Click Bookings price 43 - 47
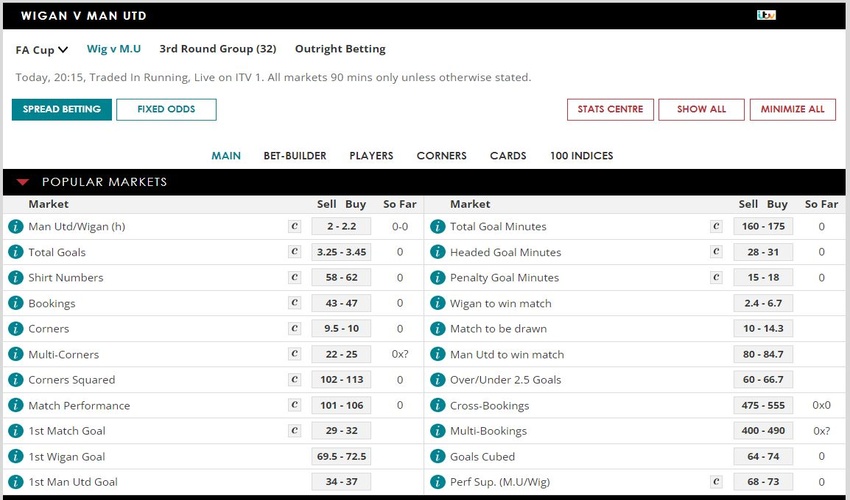The height and width of the screenshot is (500, 850). coord(342,303)
